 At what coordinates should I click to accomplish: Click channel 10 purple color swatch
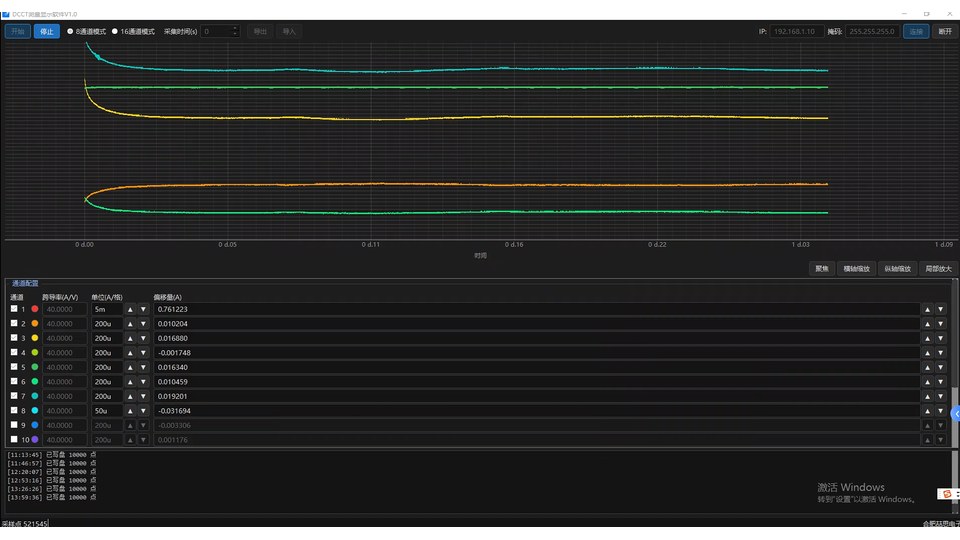pyautogui.click(x=35, y=439)
